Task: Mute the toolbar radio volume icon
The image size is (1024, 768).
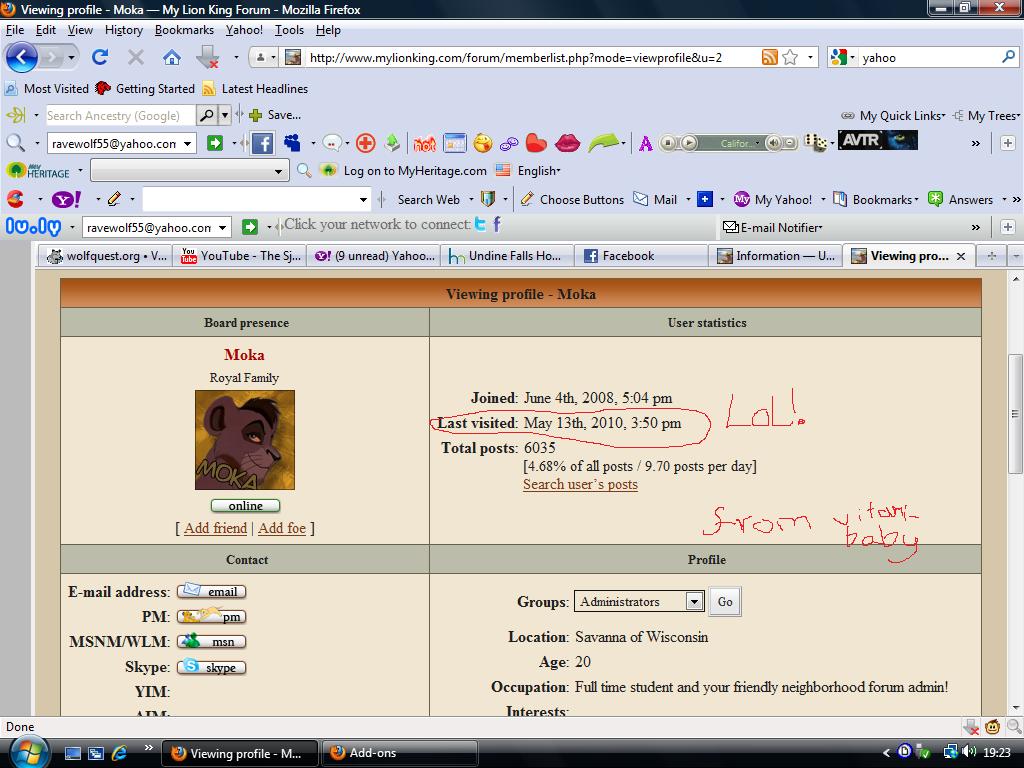Action: tap(773, 142)
